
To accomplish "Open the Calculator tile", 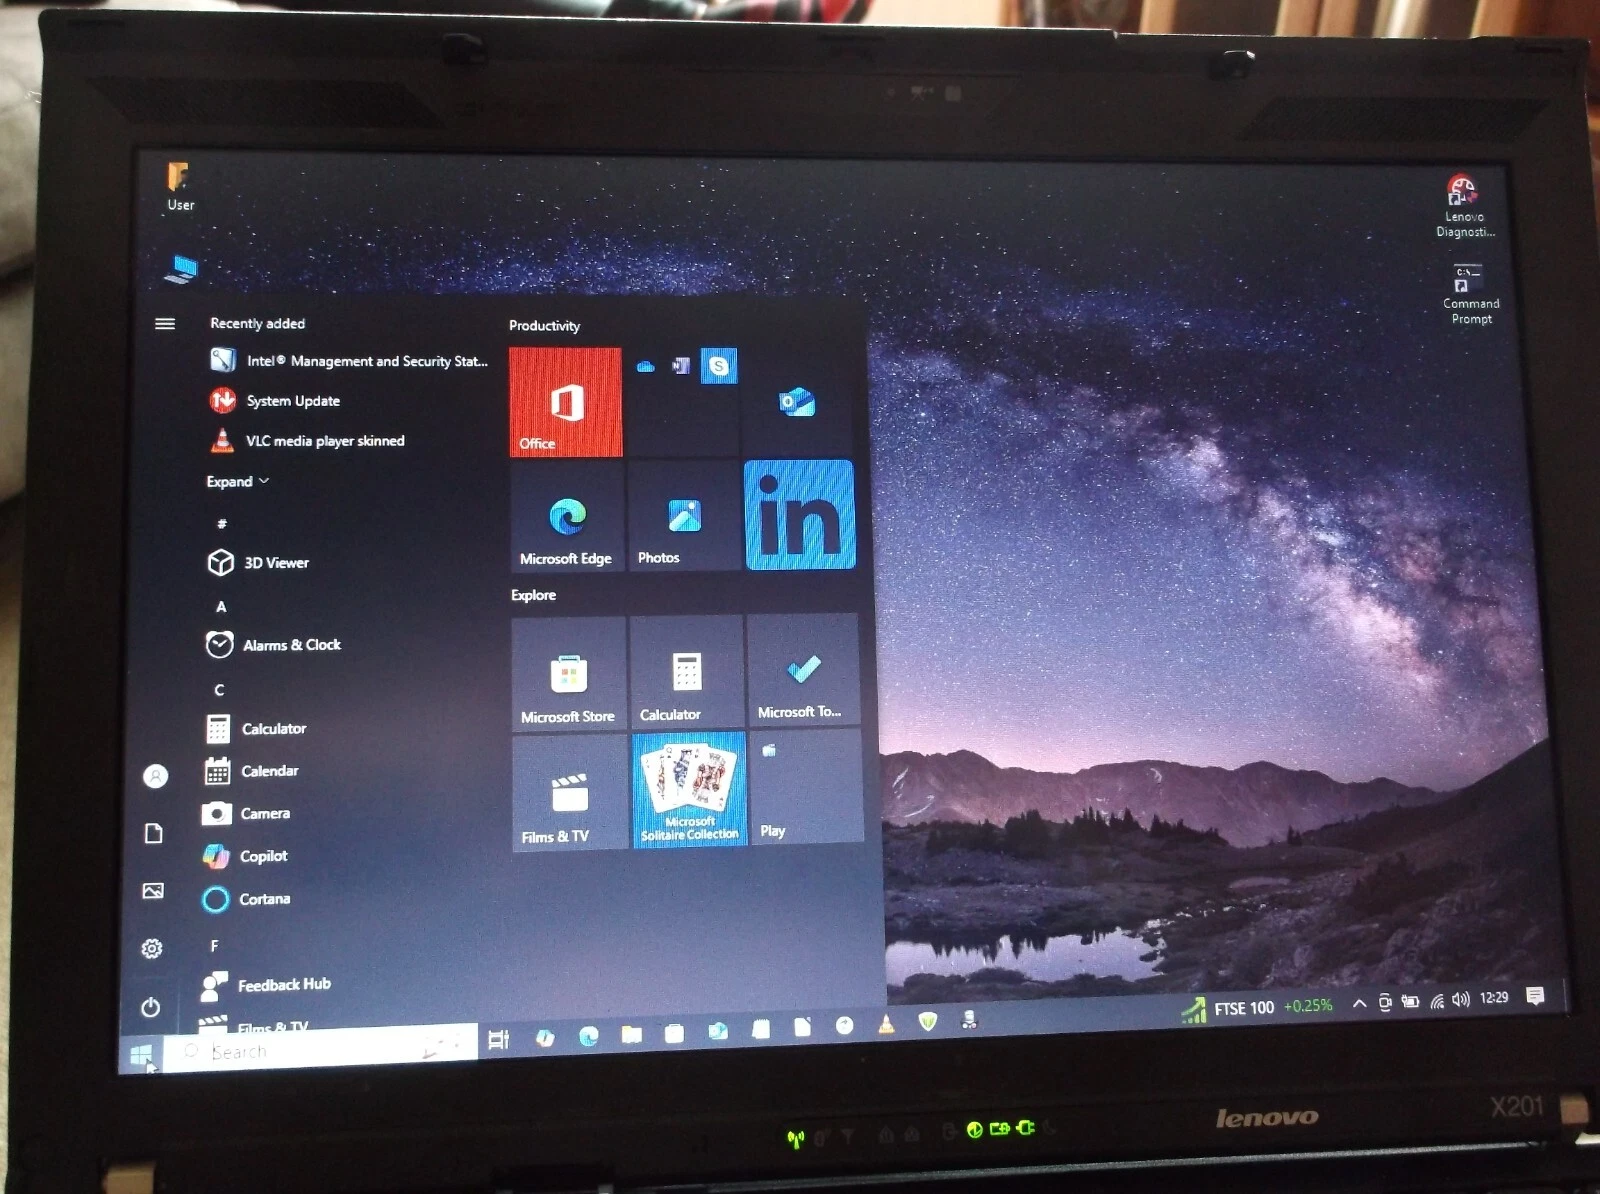I will [686, 672].
